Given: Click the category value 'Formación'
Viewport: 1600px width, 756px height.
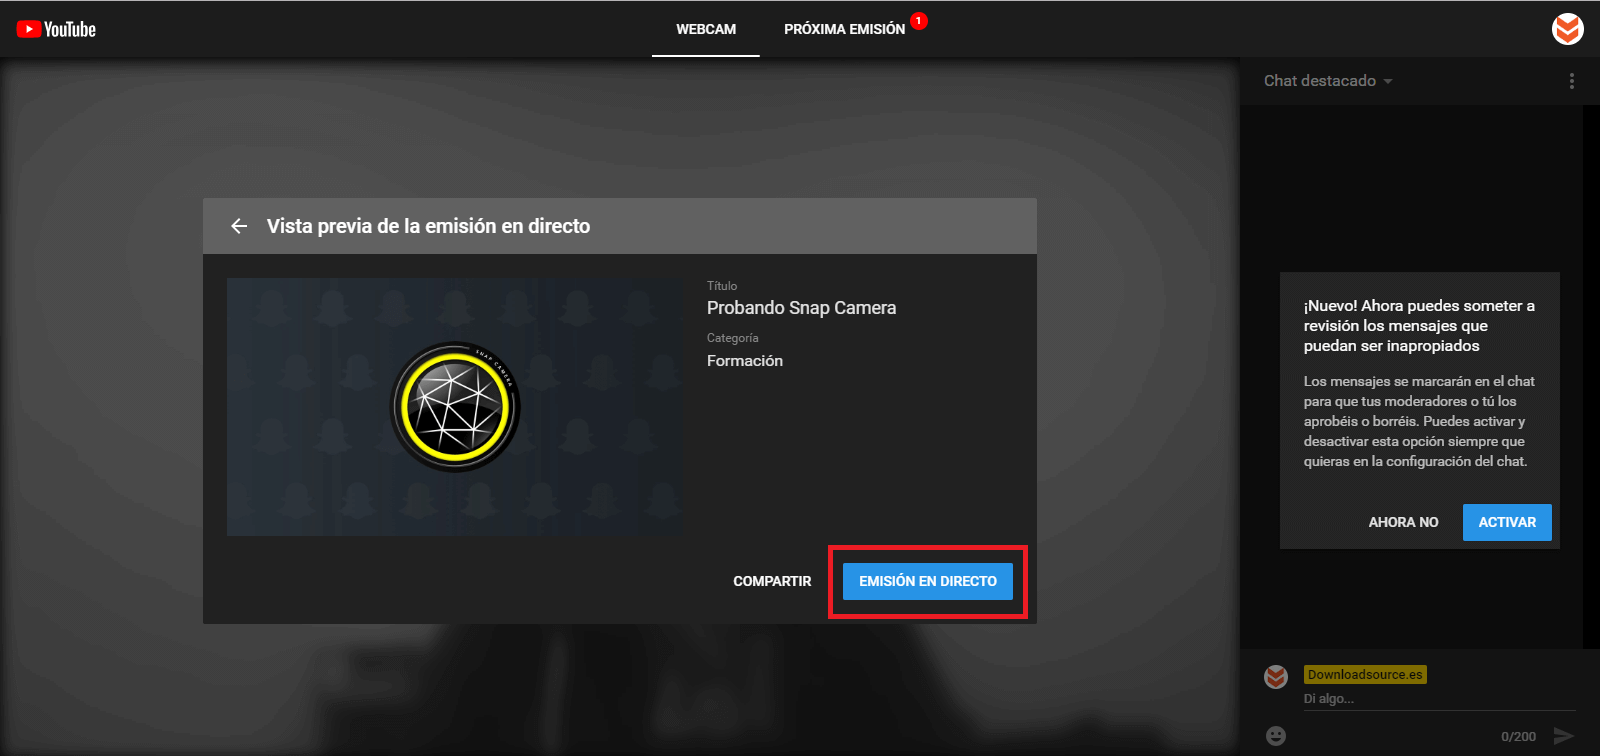Looking at the screenshot, I should pyautogui.click(x=745, y=361).
